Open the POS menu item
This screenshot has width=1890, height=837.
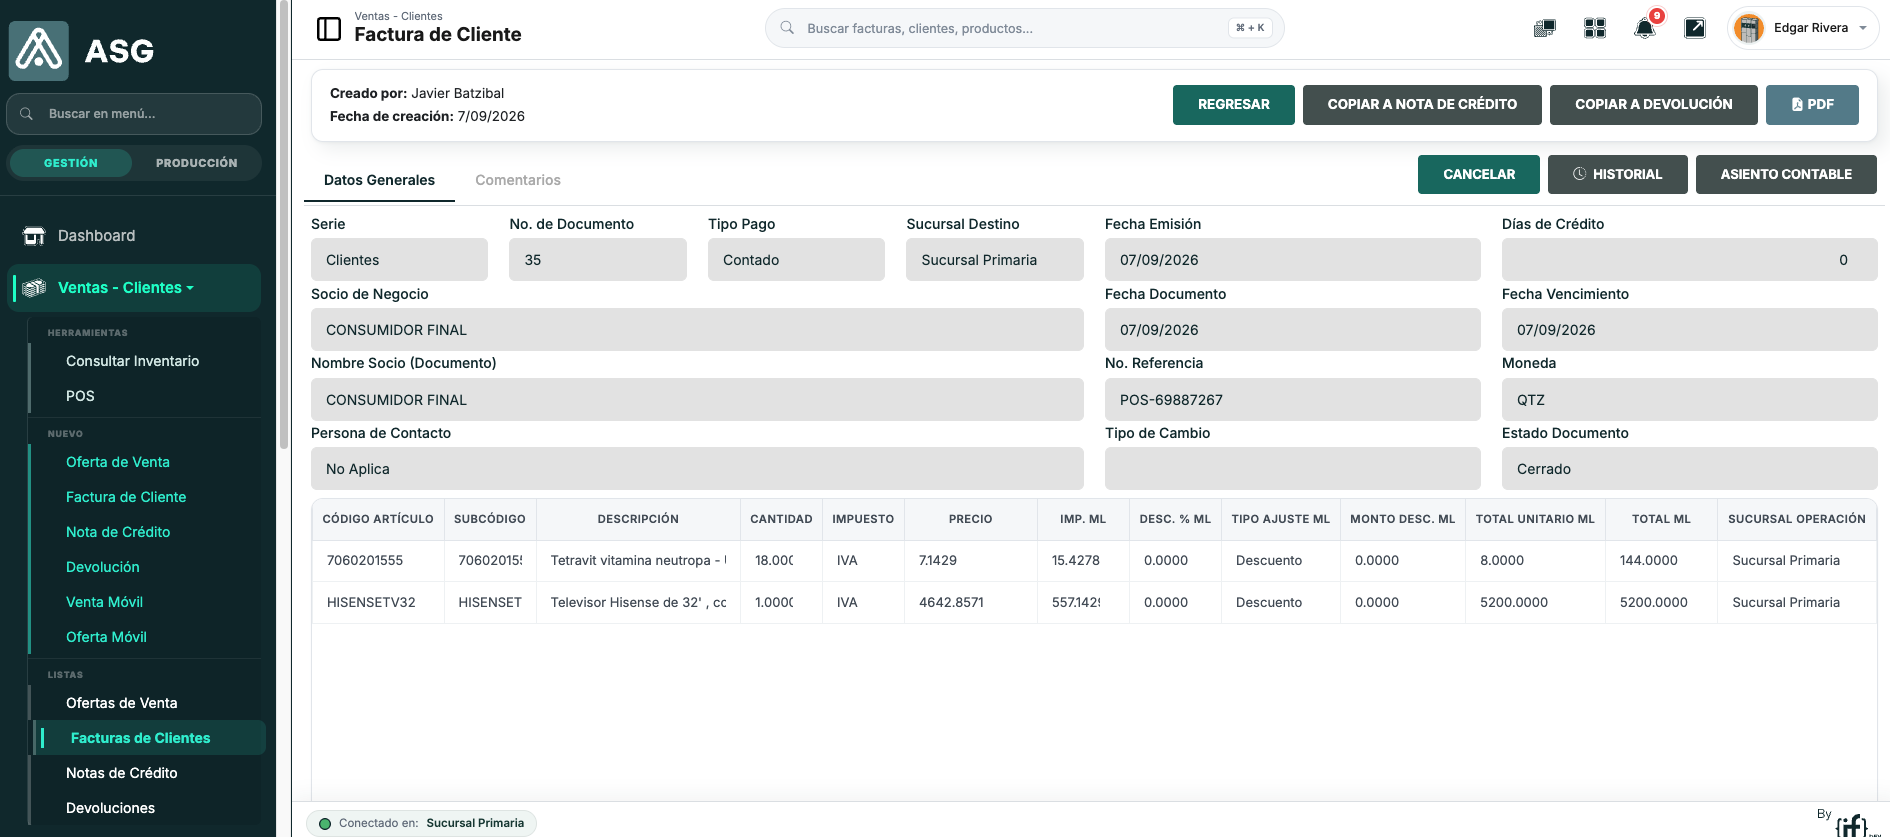[80, 396]
